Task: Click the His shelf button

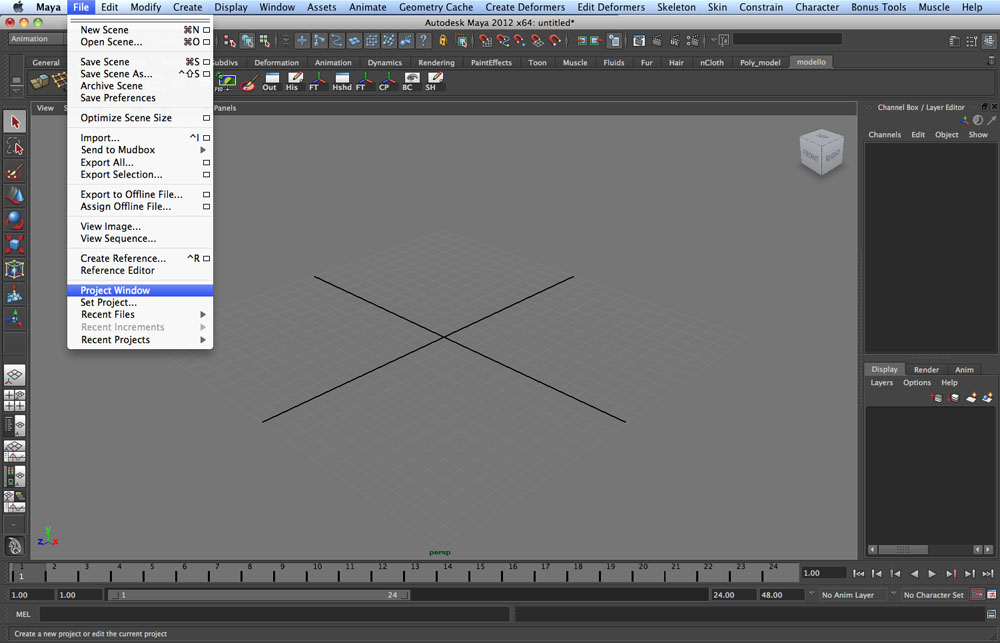Action: [292, 81]
